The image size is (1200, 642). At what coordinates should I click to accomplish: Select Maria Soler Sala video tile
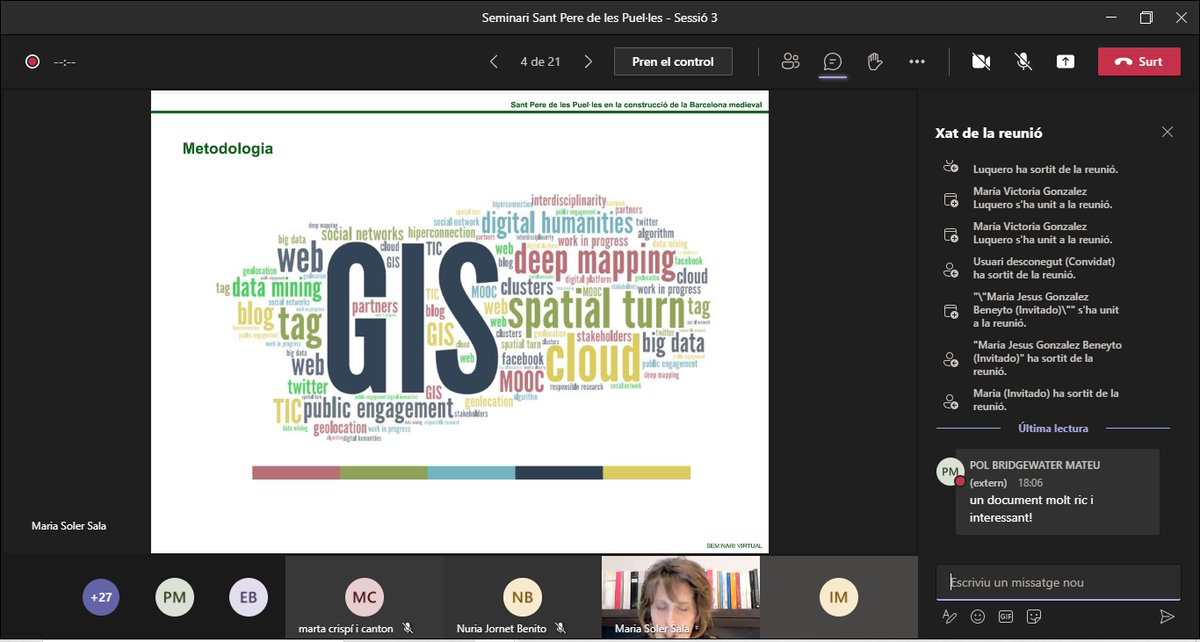(680, 597)
